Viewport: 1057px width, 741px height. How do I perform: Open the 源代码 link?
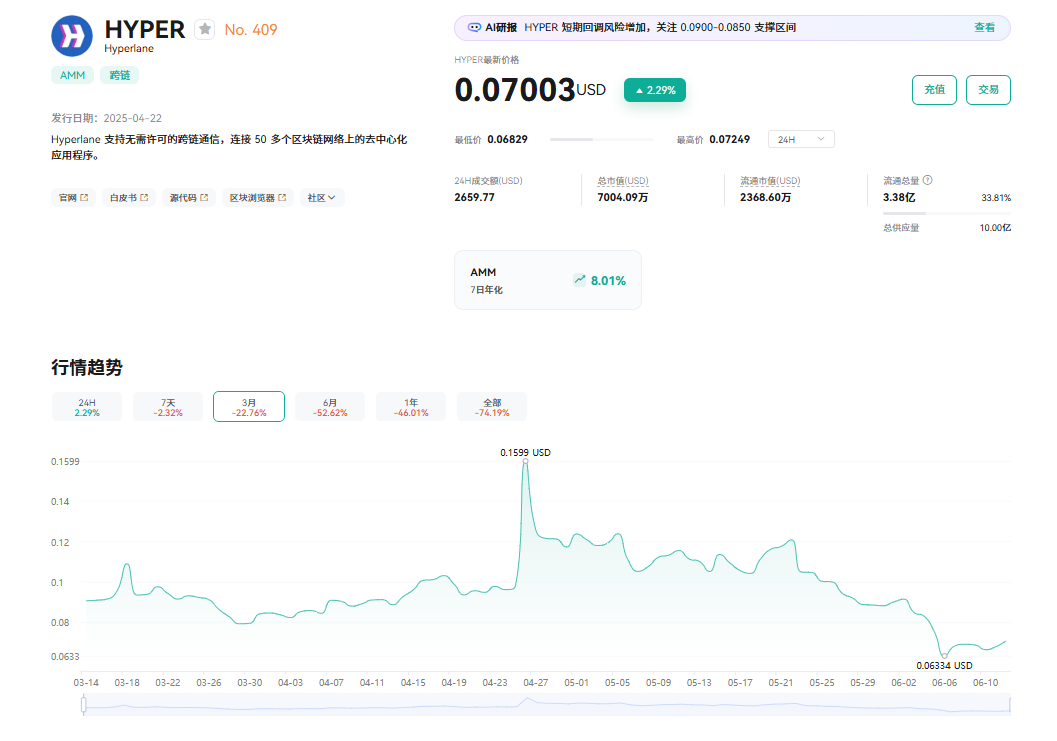(x=189, y=198)
